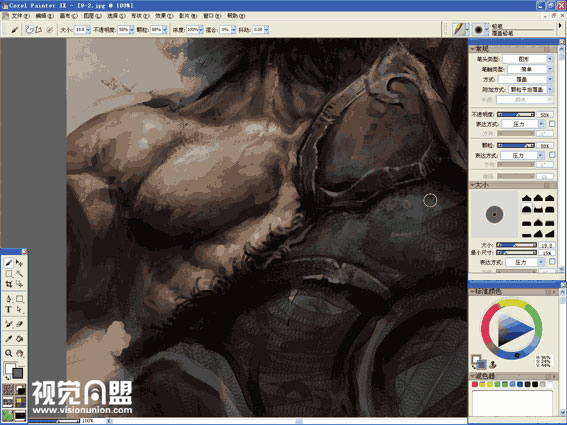Toggle the clone color stamp icon
This screenshot has width=567, height=425.
click(493, 365)
